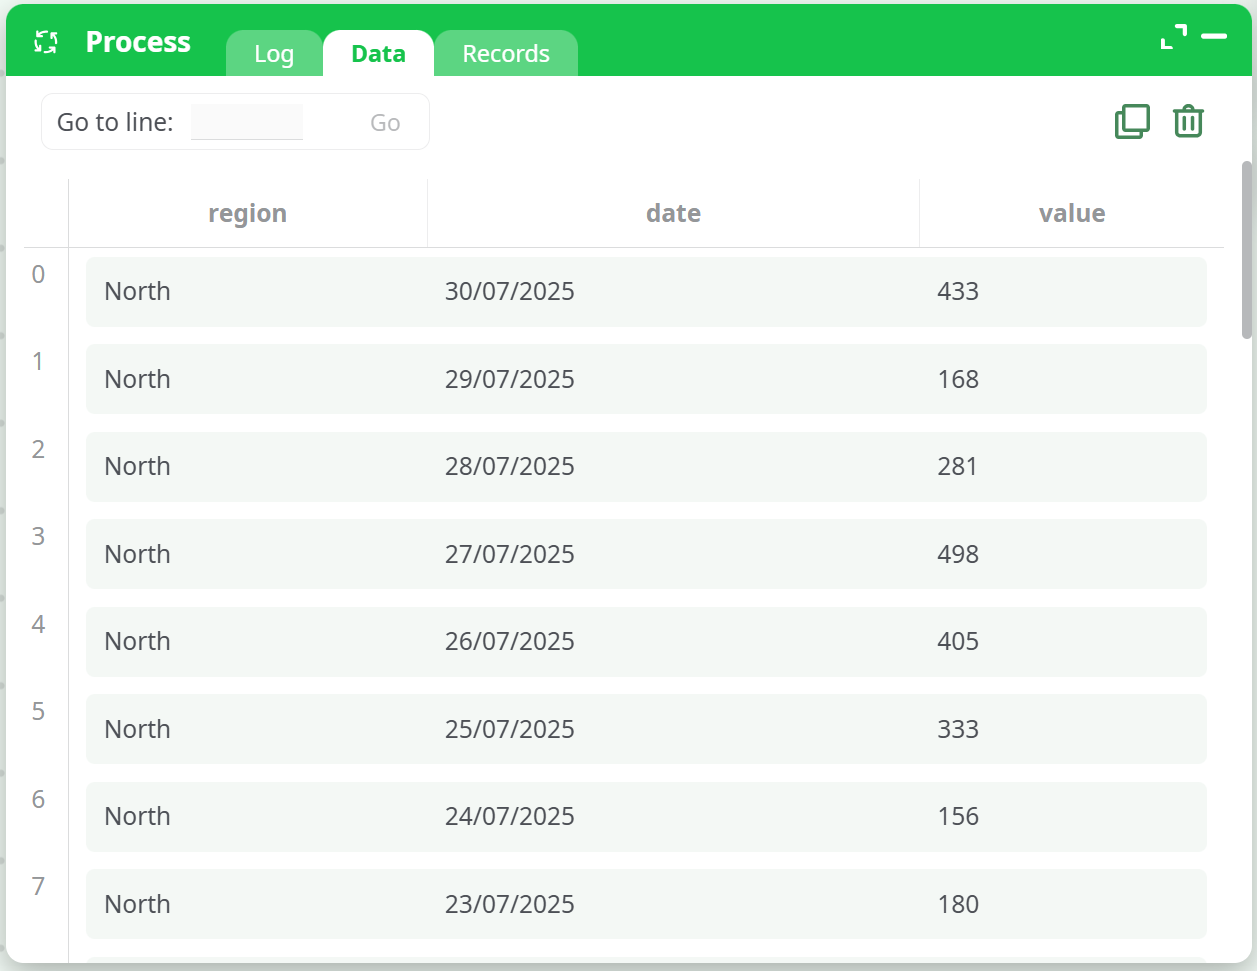Viewport: 1257px width, 971px height.
Task: Copy the table data using the copy icon
Action: (x=1131, y=121)
